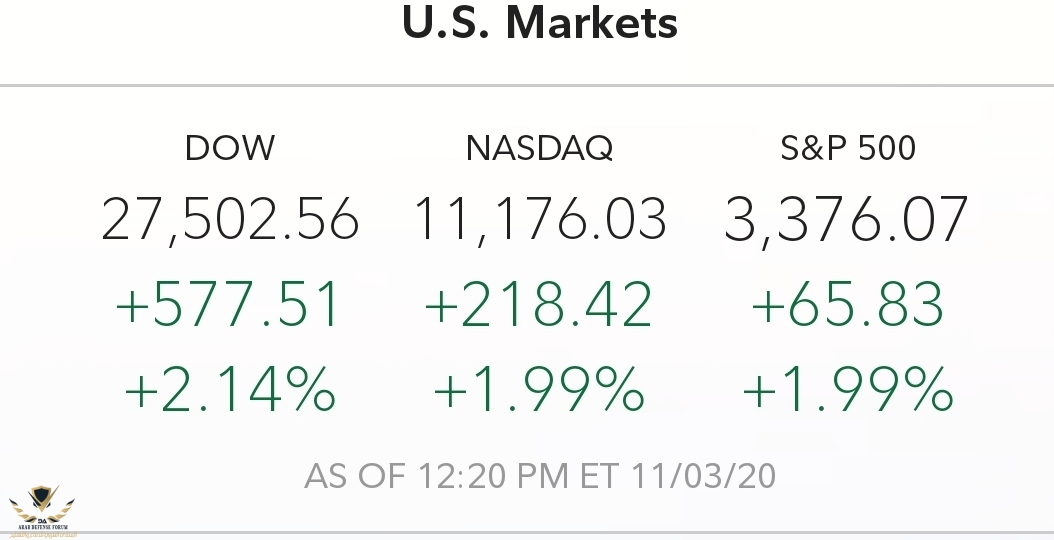Select the DOW point change +577.51

[x=229, y=305]
